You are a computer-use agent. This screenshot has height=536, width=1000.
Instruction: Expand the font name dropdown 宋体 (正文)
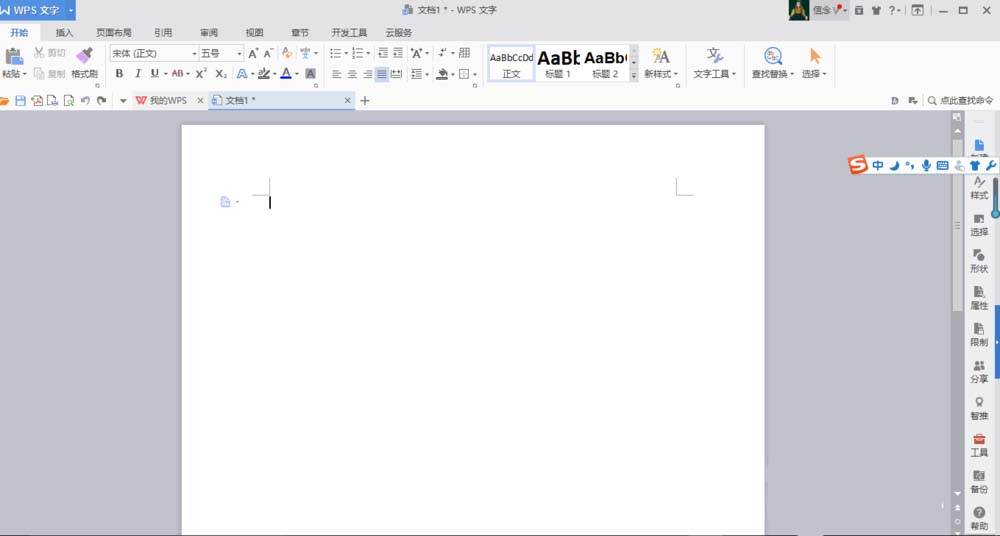(194, 53)
